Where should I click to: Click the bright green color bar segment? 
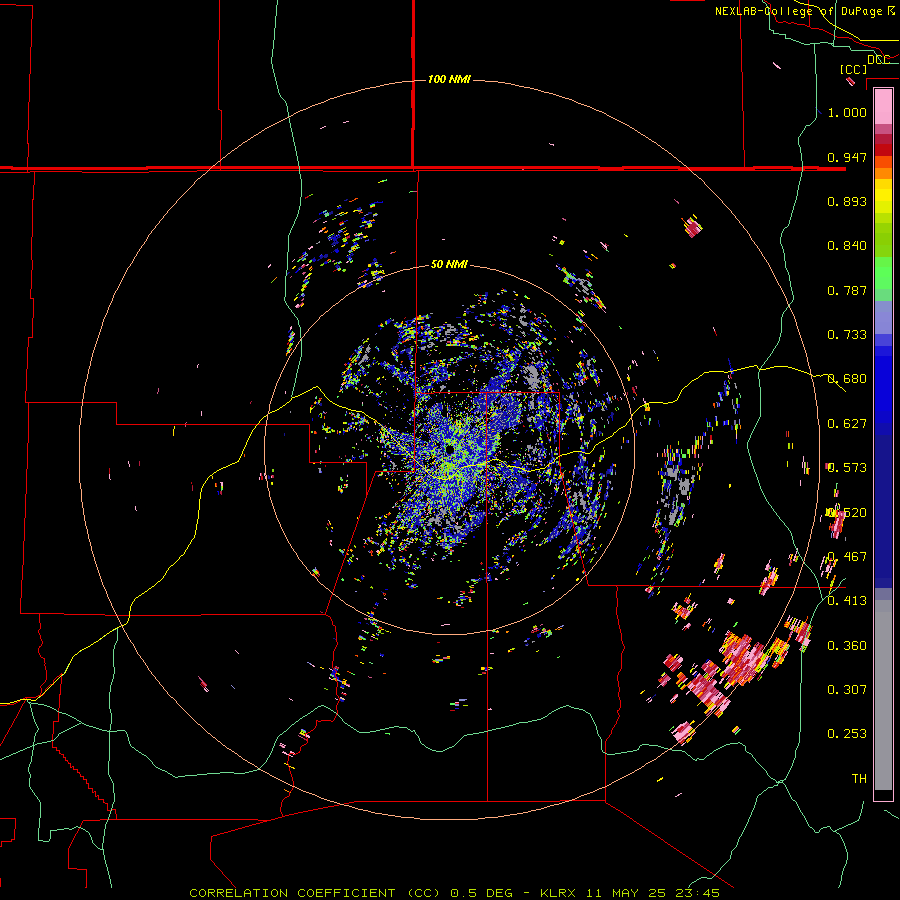(883, 273)
